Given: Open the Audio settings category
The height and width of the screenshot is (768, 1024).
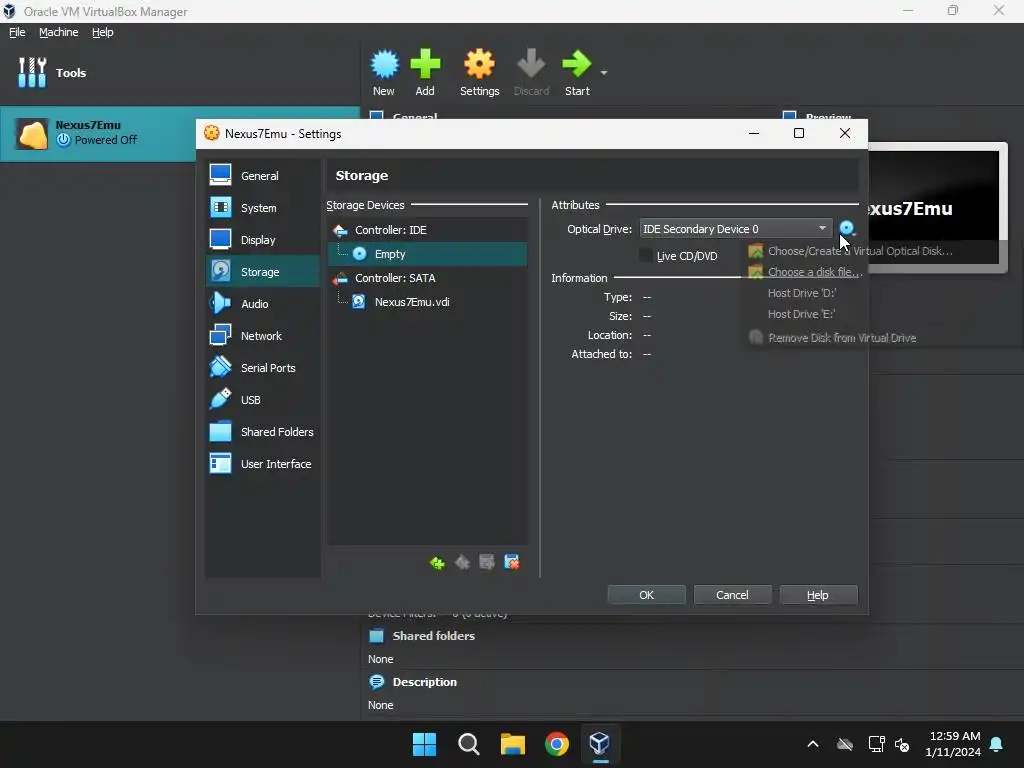Looking at the screenshot, I should (x=263, y=304).
